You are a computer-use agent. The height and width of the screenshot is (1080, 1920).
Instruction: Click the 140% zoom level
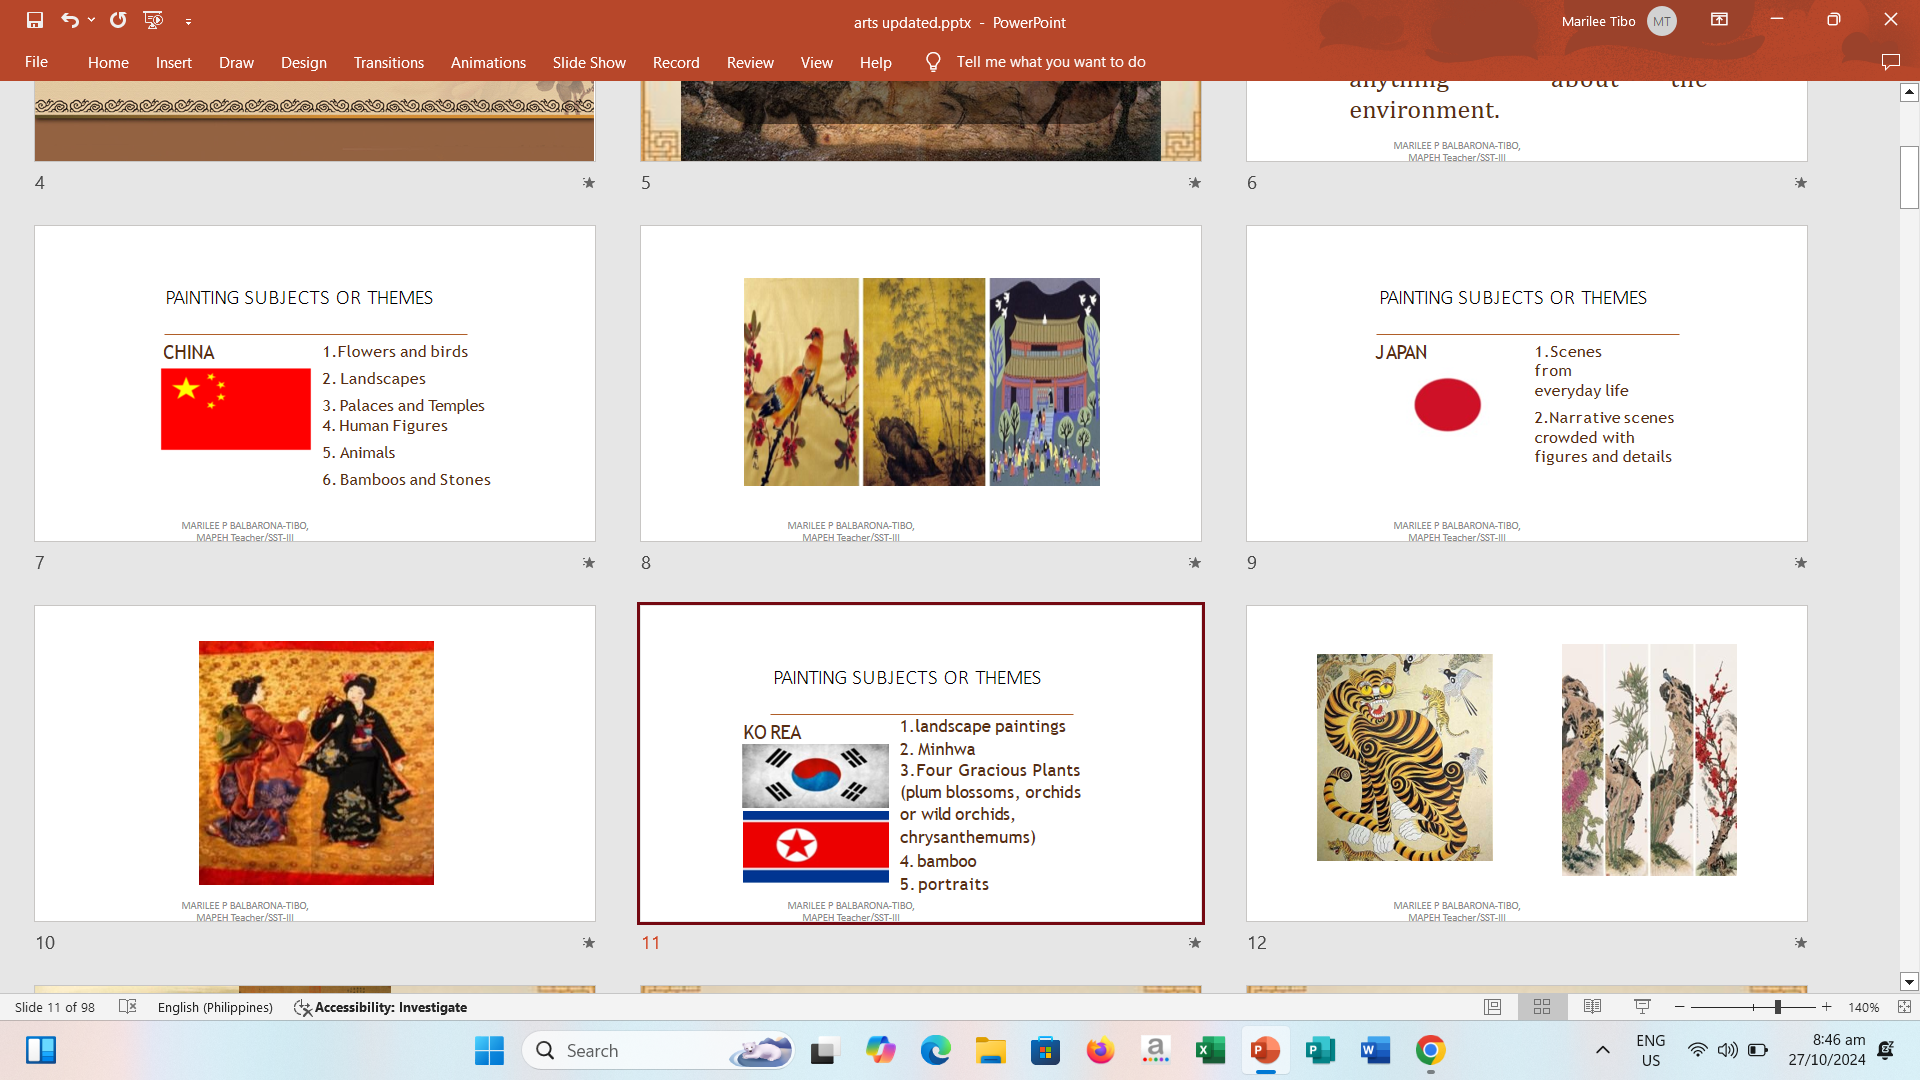(x=1863, y=1007)
